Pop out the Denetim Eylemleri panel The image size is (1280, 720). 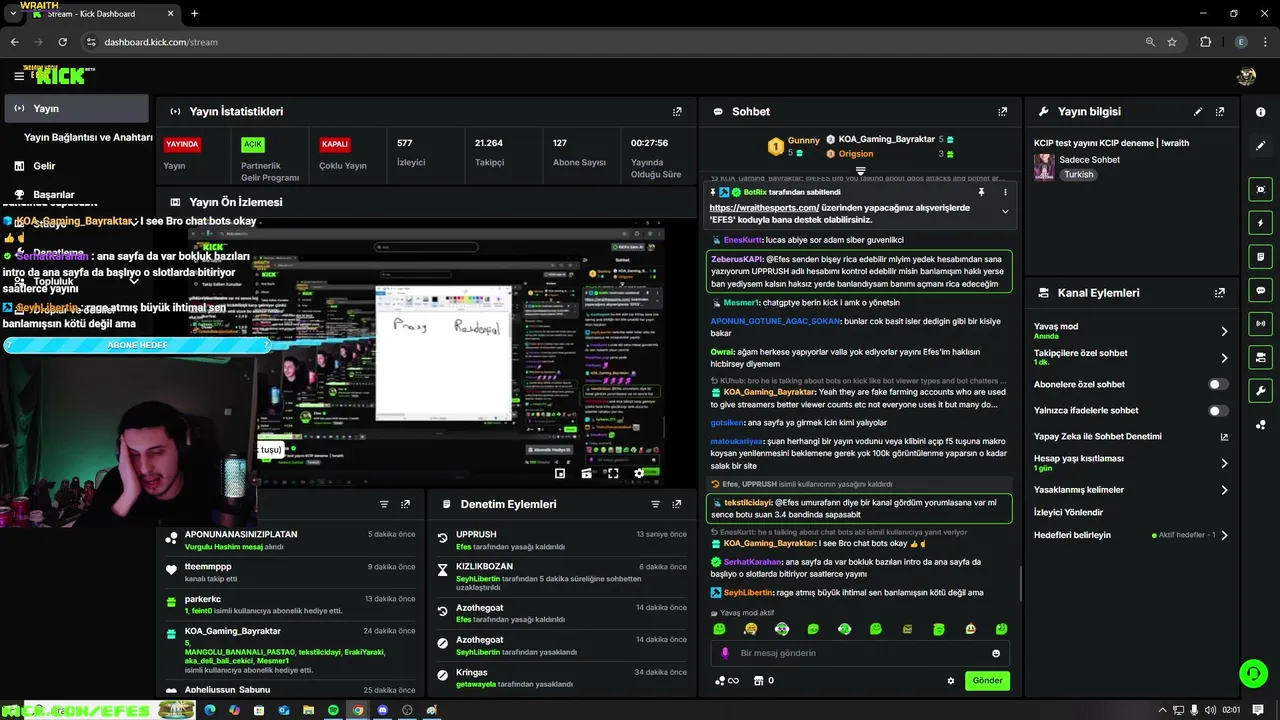click(x=677, y=504)
